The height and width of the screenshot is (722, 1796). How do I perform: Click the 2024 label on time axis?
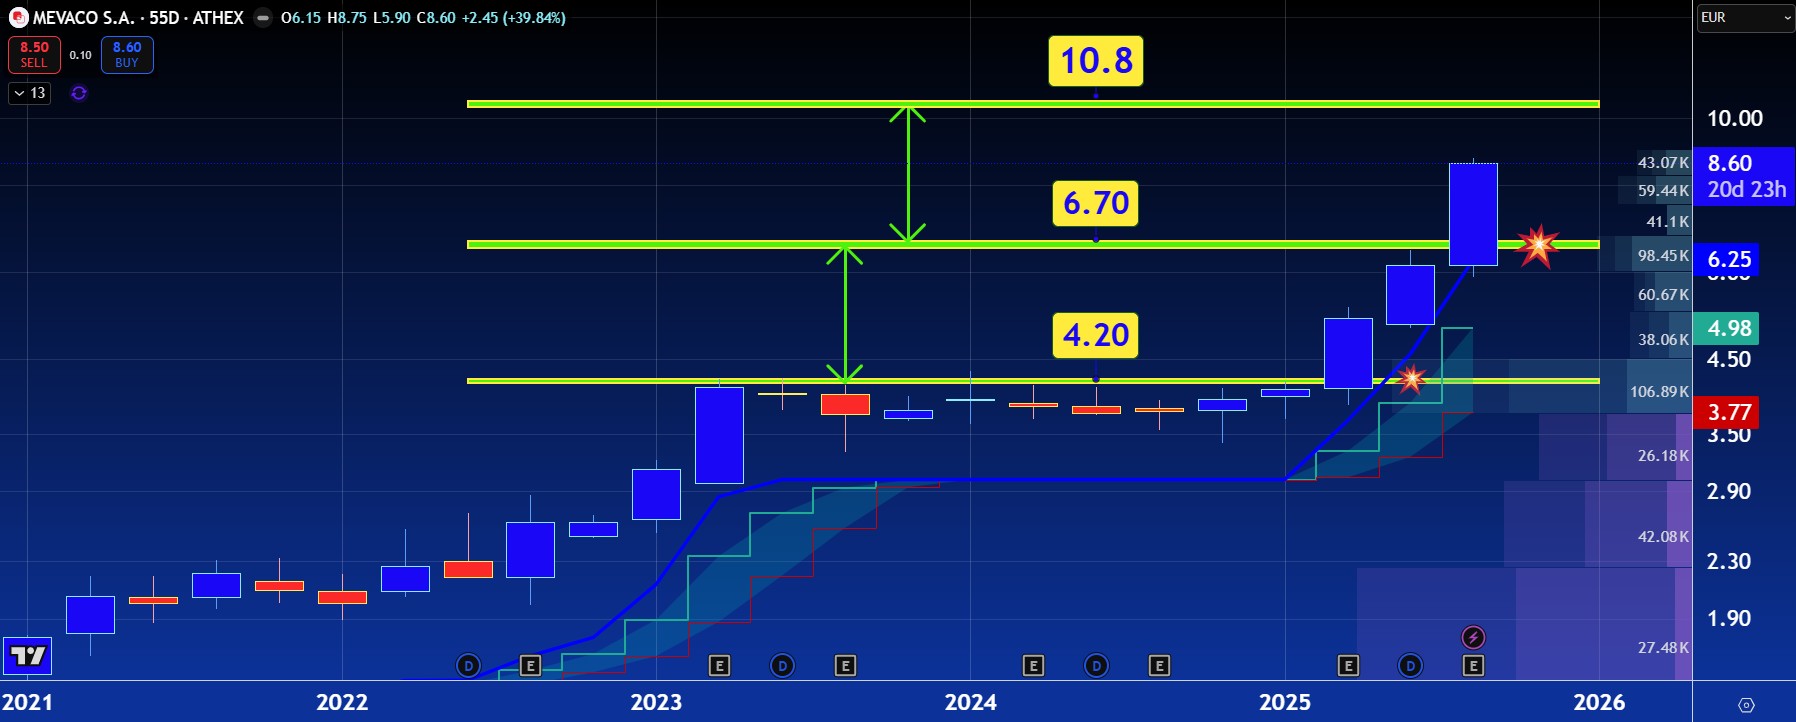coord(970,702)
